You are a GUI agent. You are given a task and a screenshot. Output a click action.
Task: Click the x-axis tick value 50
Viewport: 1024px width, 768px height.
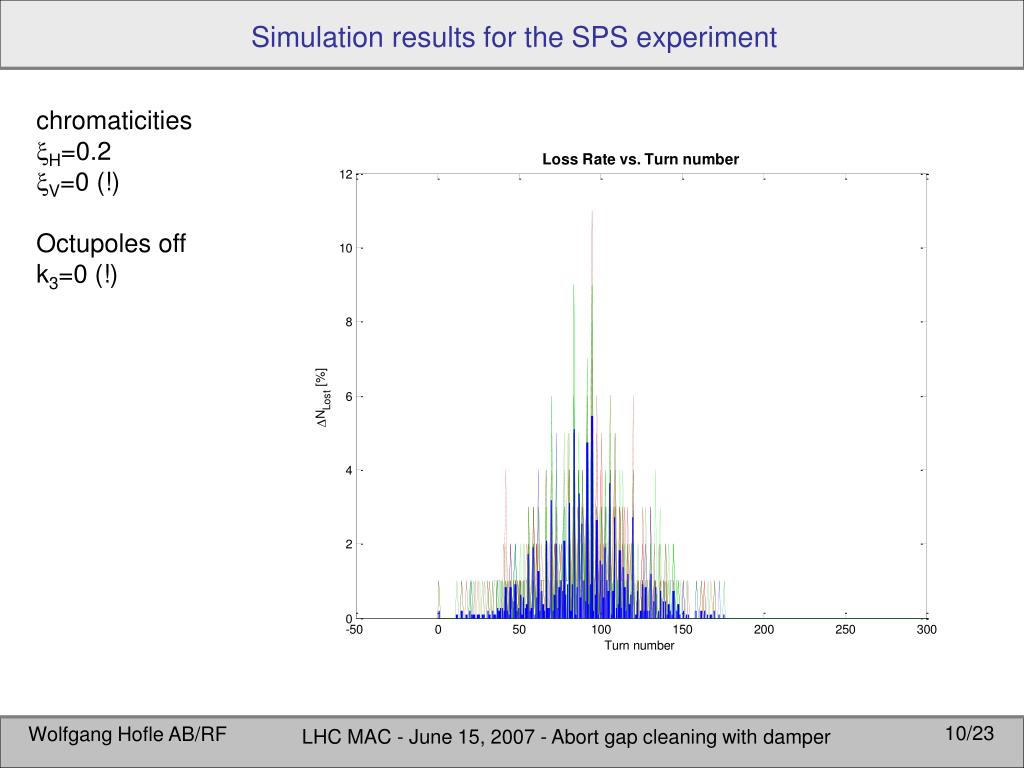[519, 630]
